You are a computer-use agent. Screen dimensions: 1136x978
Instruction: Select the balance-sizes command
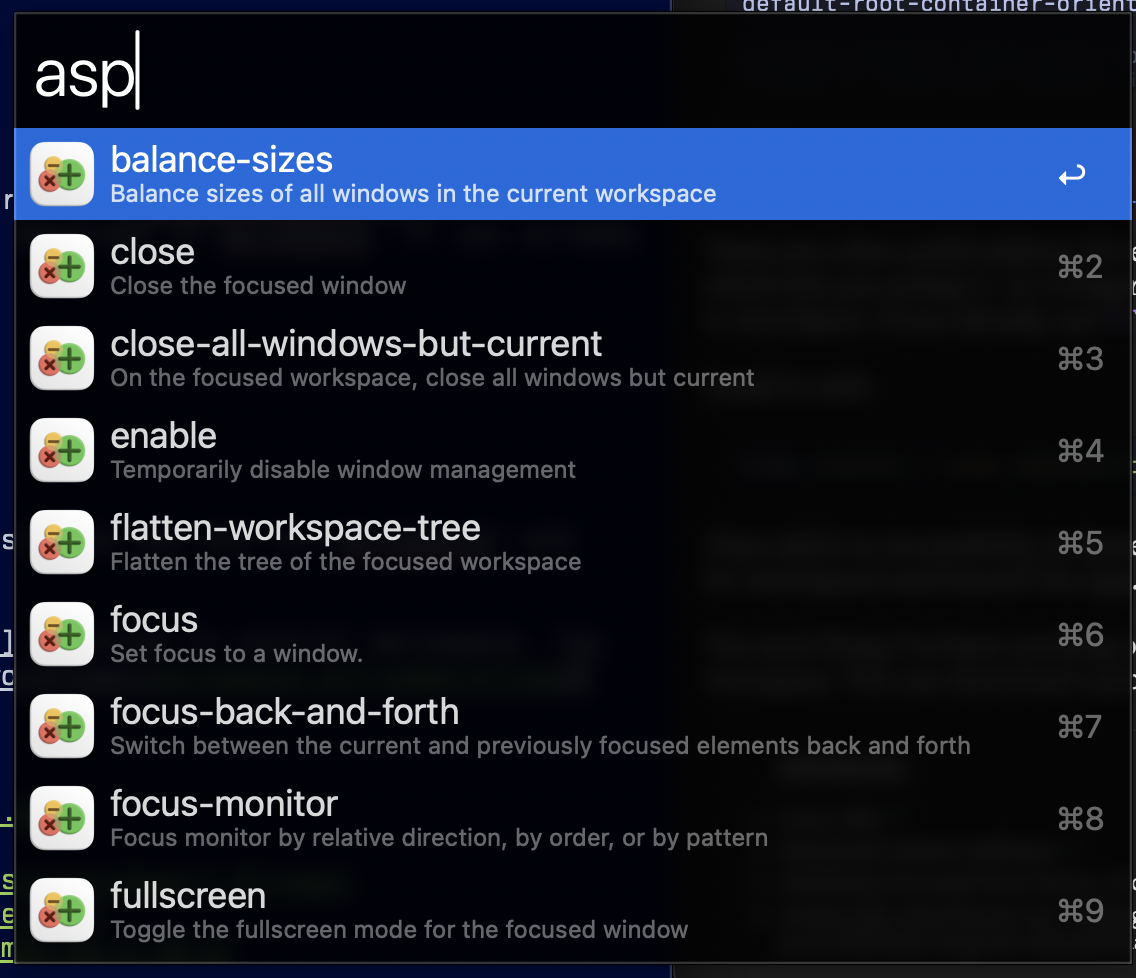222,160
